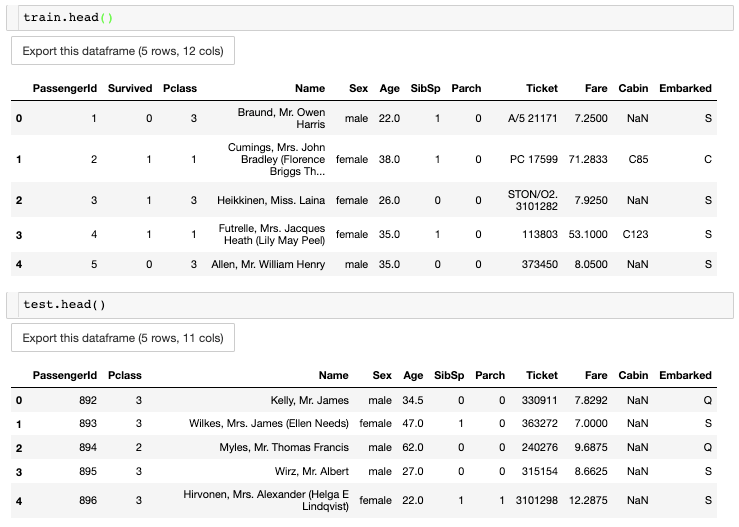
Task: Click fare value 7.8292
Action: [591, 401]
